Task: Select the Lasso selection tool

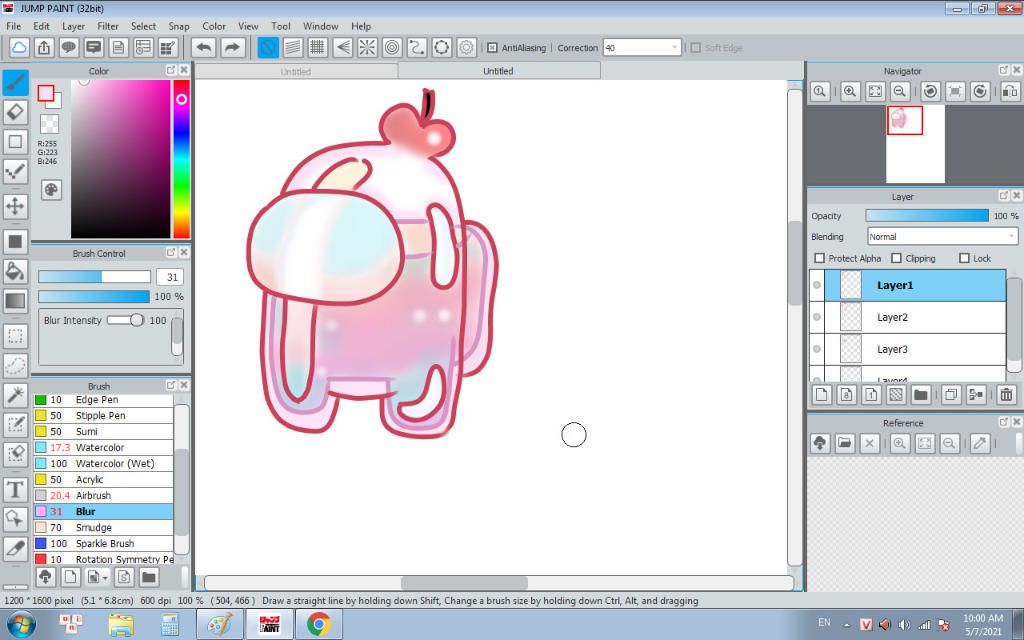Action: [x=15, y=366]
